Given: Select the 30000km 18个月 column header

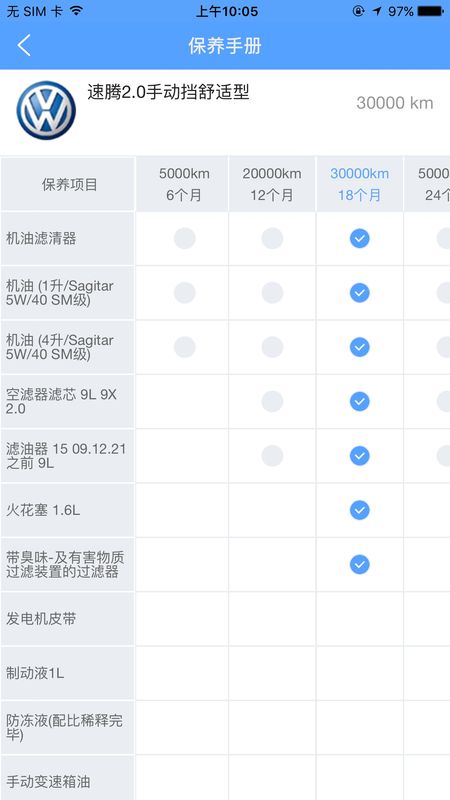Looking at the screenshot, I should [360, 184].
